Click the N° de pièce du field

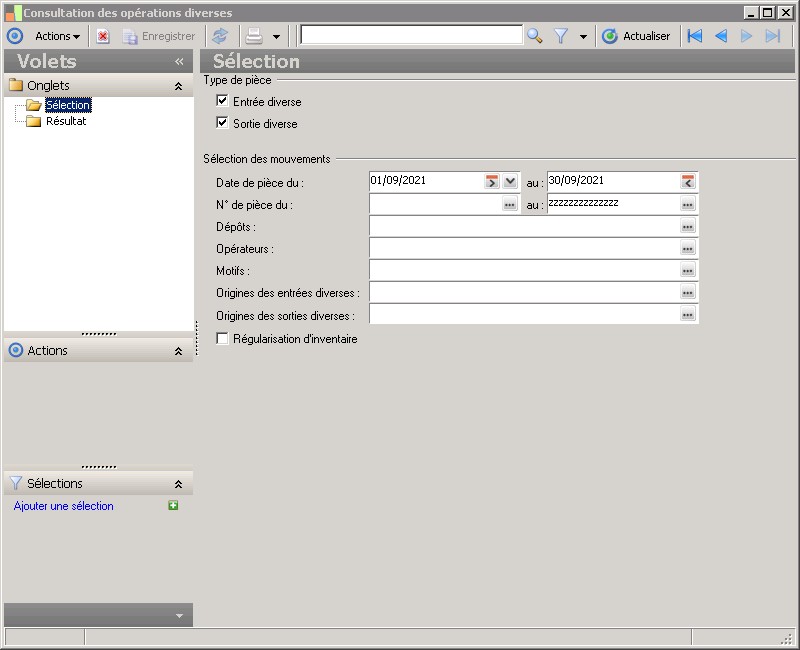435,204
